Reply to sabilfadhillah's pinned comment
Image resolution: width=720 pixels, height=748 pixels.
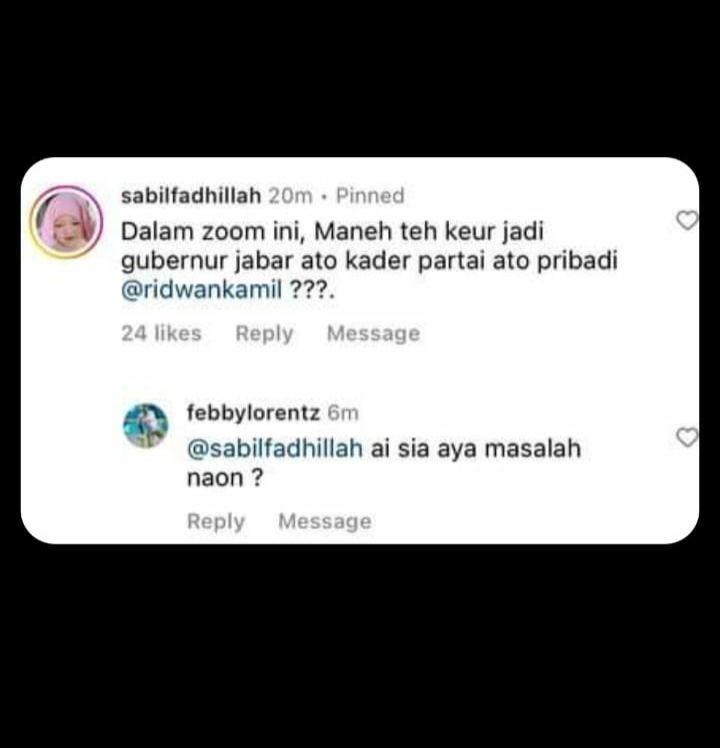(264, 333)
